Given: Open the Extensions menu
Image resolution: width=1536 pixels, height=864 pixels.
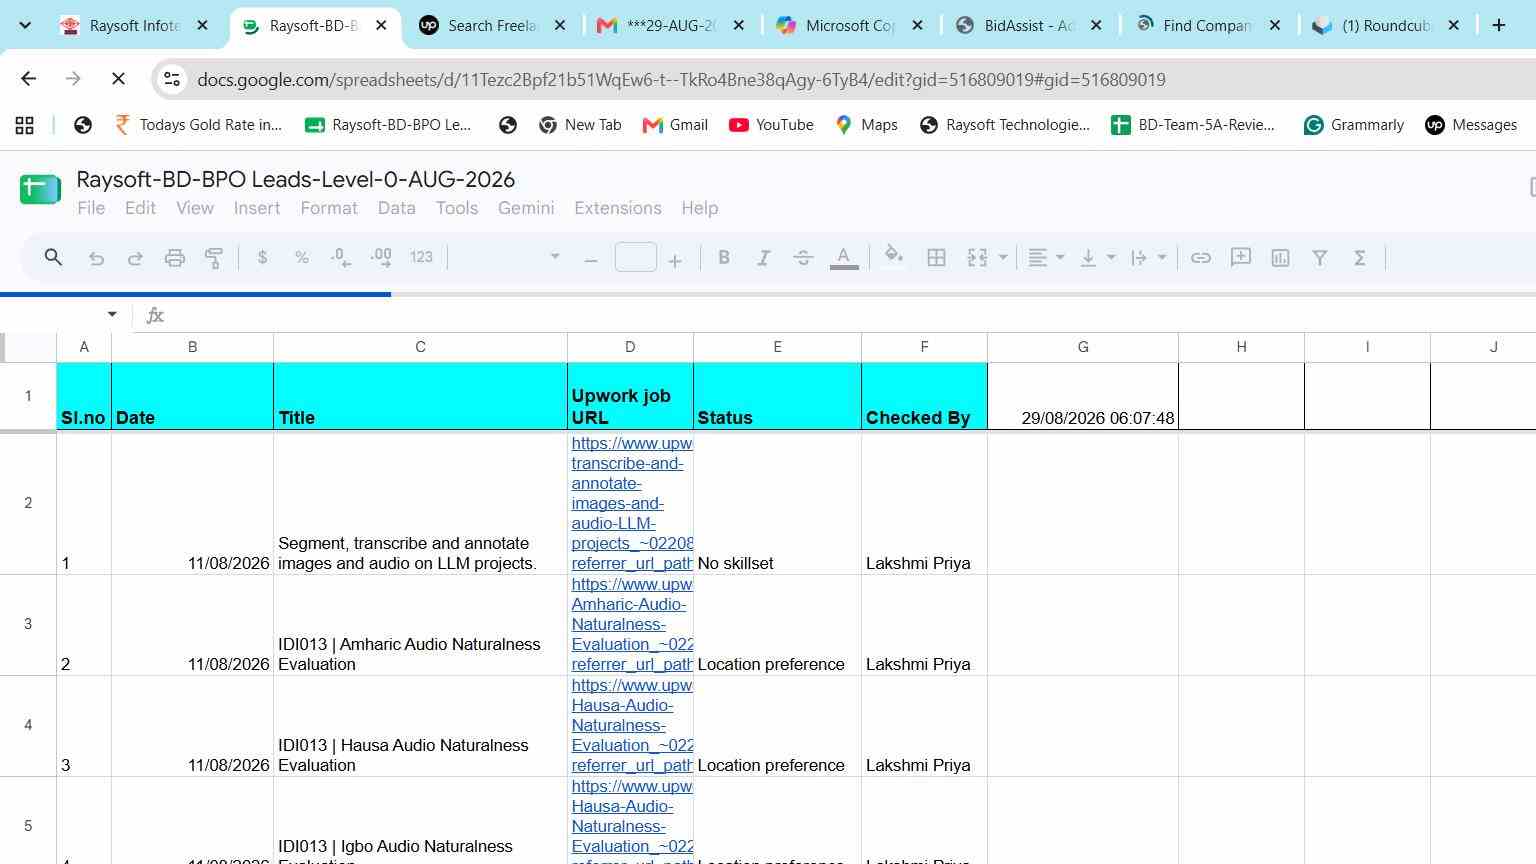Looking at the screenshot, I should 618,208.
